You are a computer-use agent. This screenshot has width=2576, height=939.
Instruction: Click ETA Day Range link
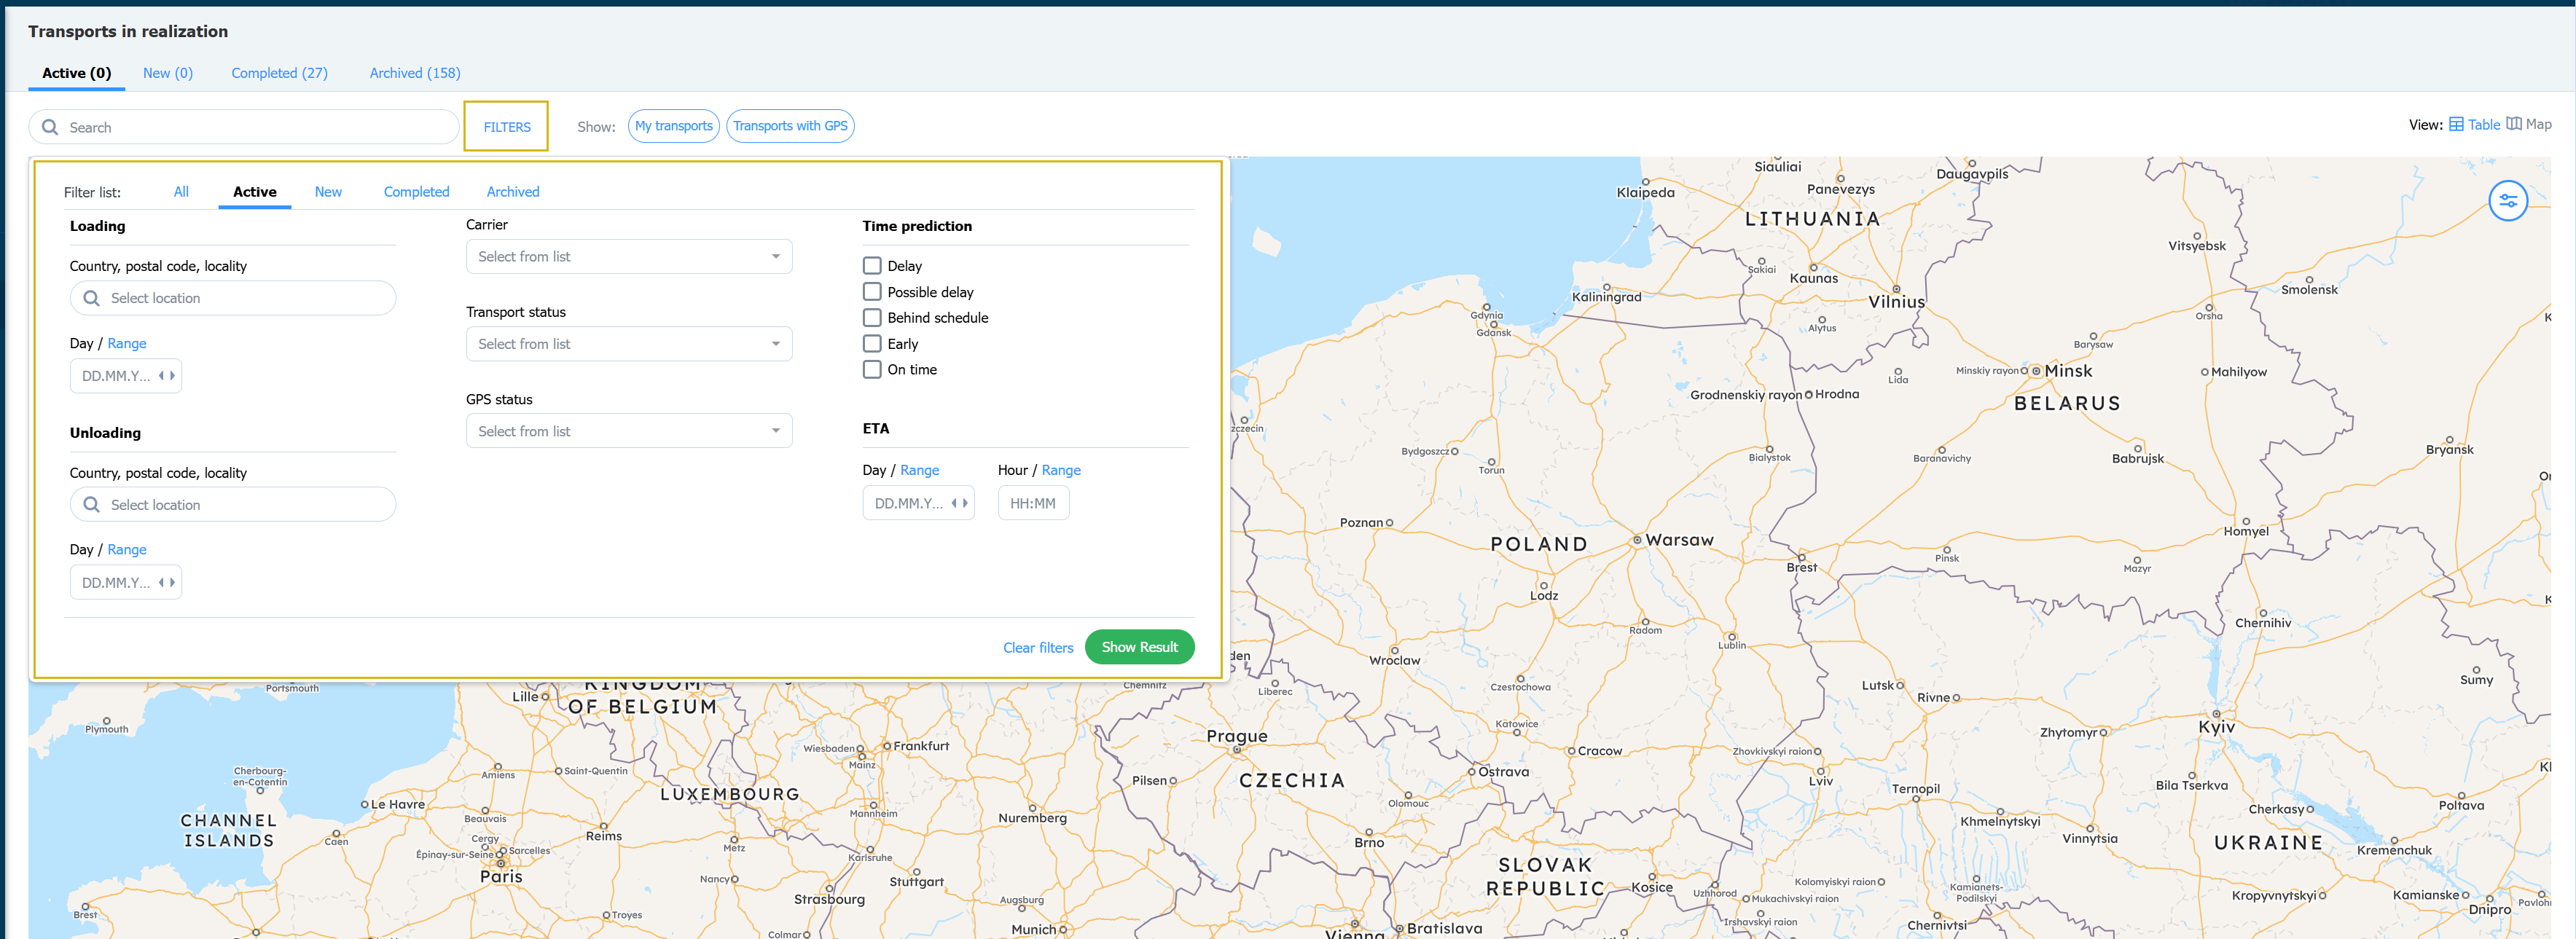pyautogui.click(x=919, y=470)
